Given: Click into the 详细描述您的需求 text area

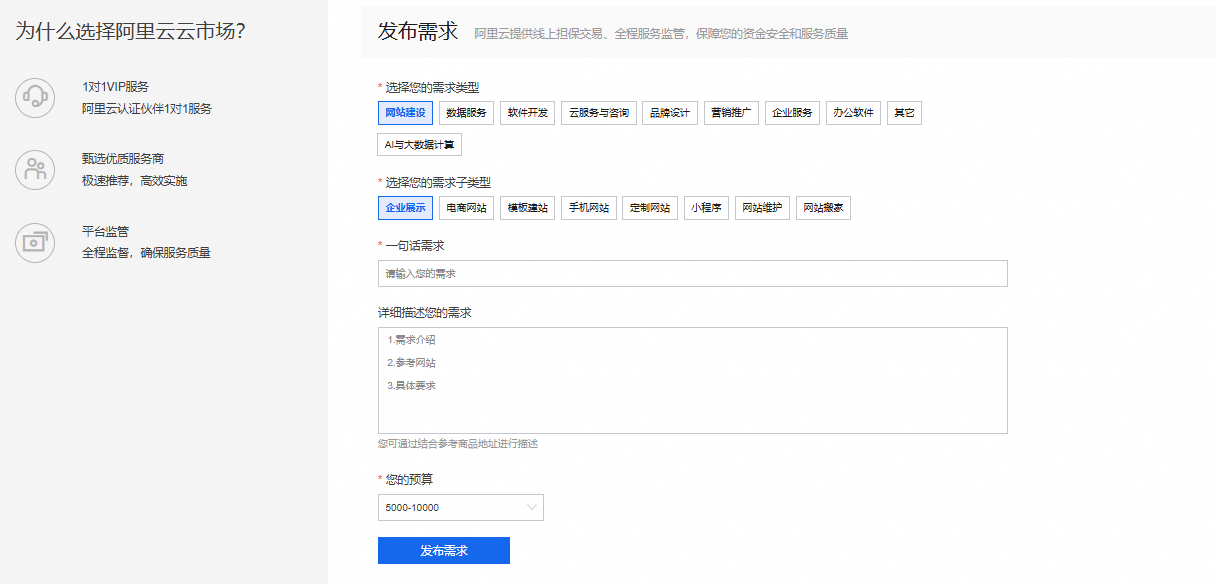Looking at the screenshot, I should (x=692, y=380).
